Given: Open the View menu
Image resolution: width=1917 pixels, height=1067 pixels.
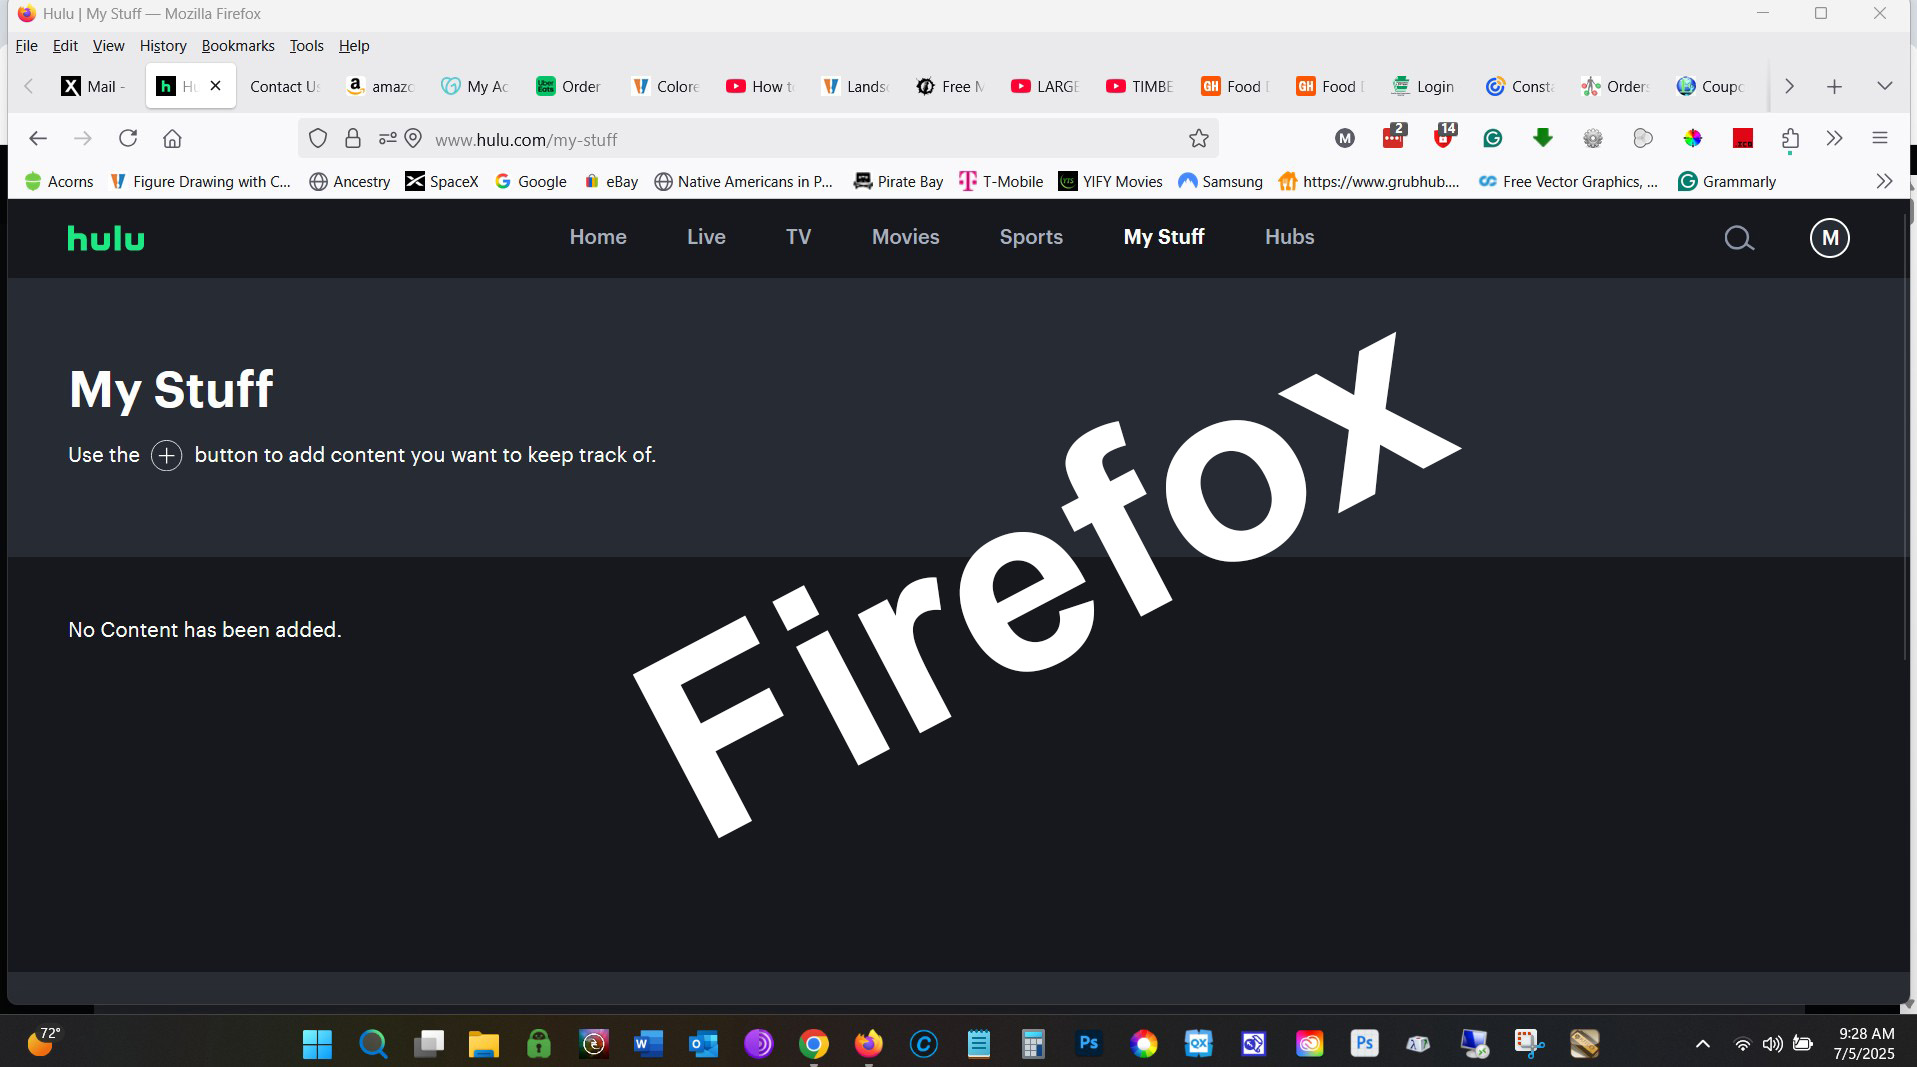Looking at the screenshot, I should click(x=108, y=46).
